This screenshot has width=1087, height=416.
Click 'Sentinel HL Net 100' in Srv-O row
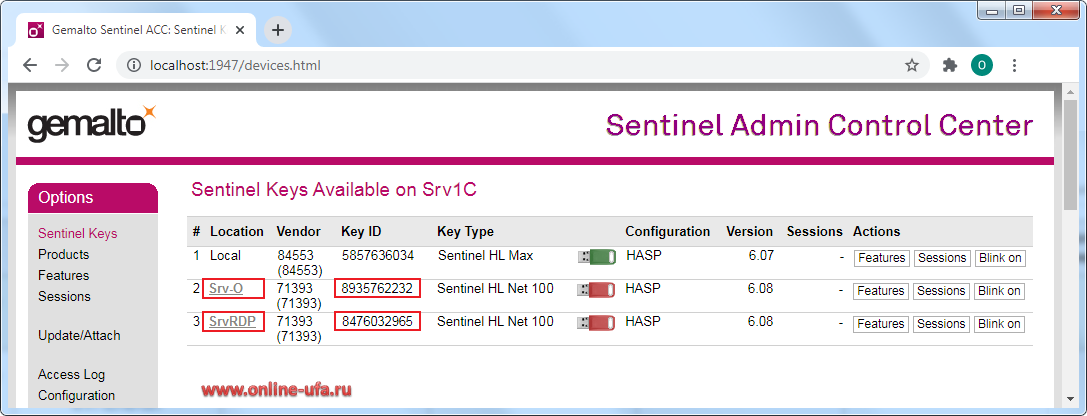click(495, 288)
